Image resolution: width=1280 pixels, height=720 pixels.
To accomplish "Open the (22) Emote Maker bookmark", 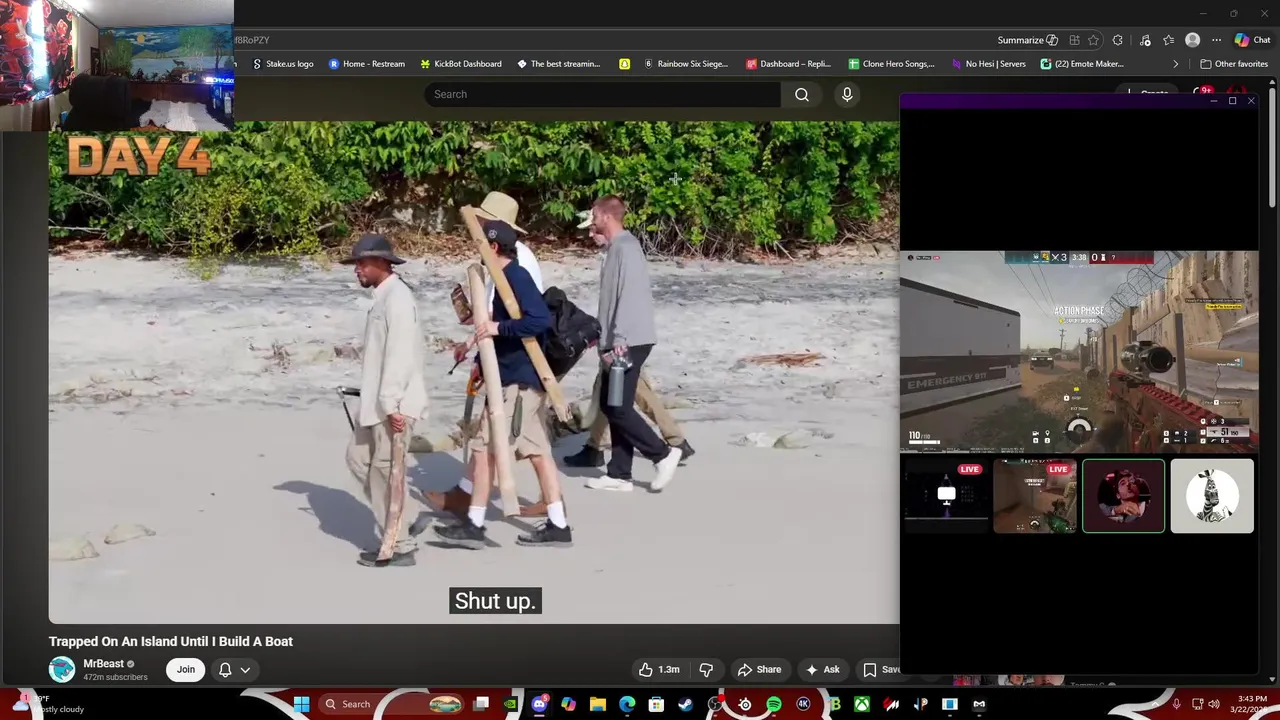I will click(x=1082, y=64).
